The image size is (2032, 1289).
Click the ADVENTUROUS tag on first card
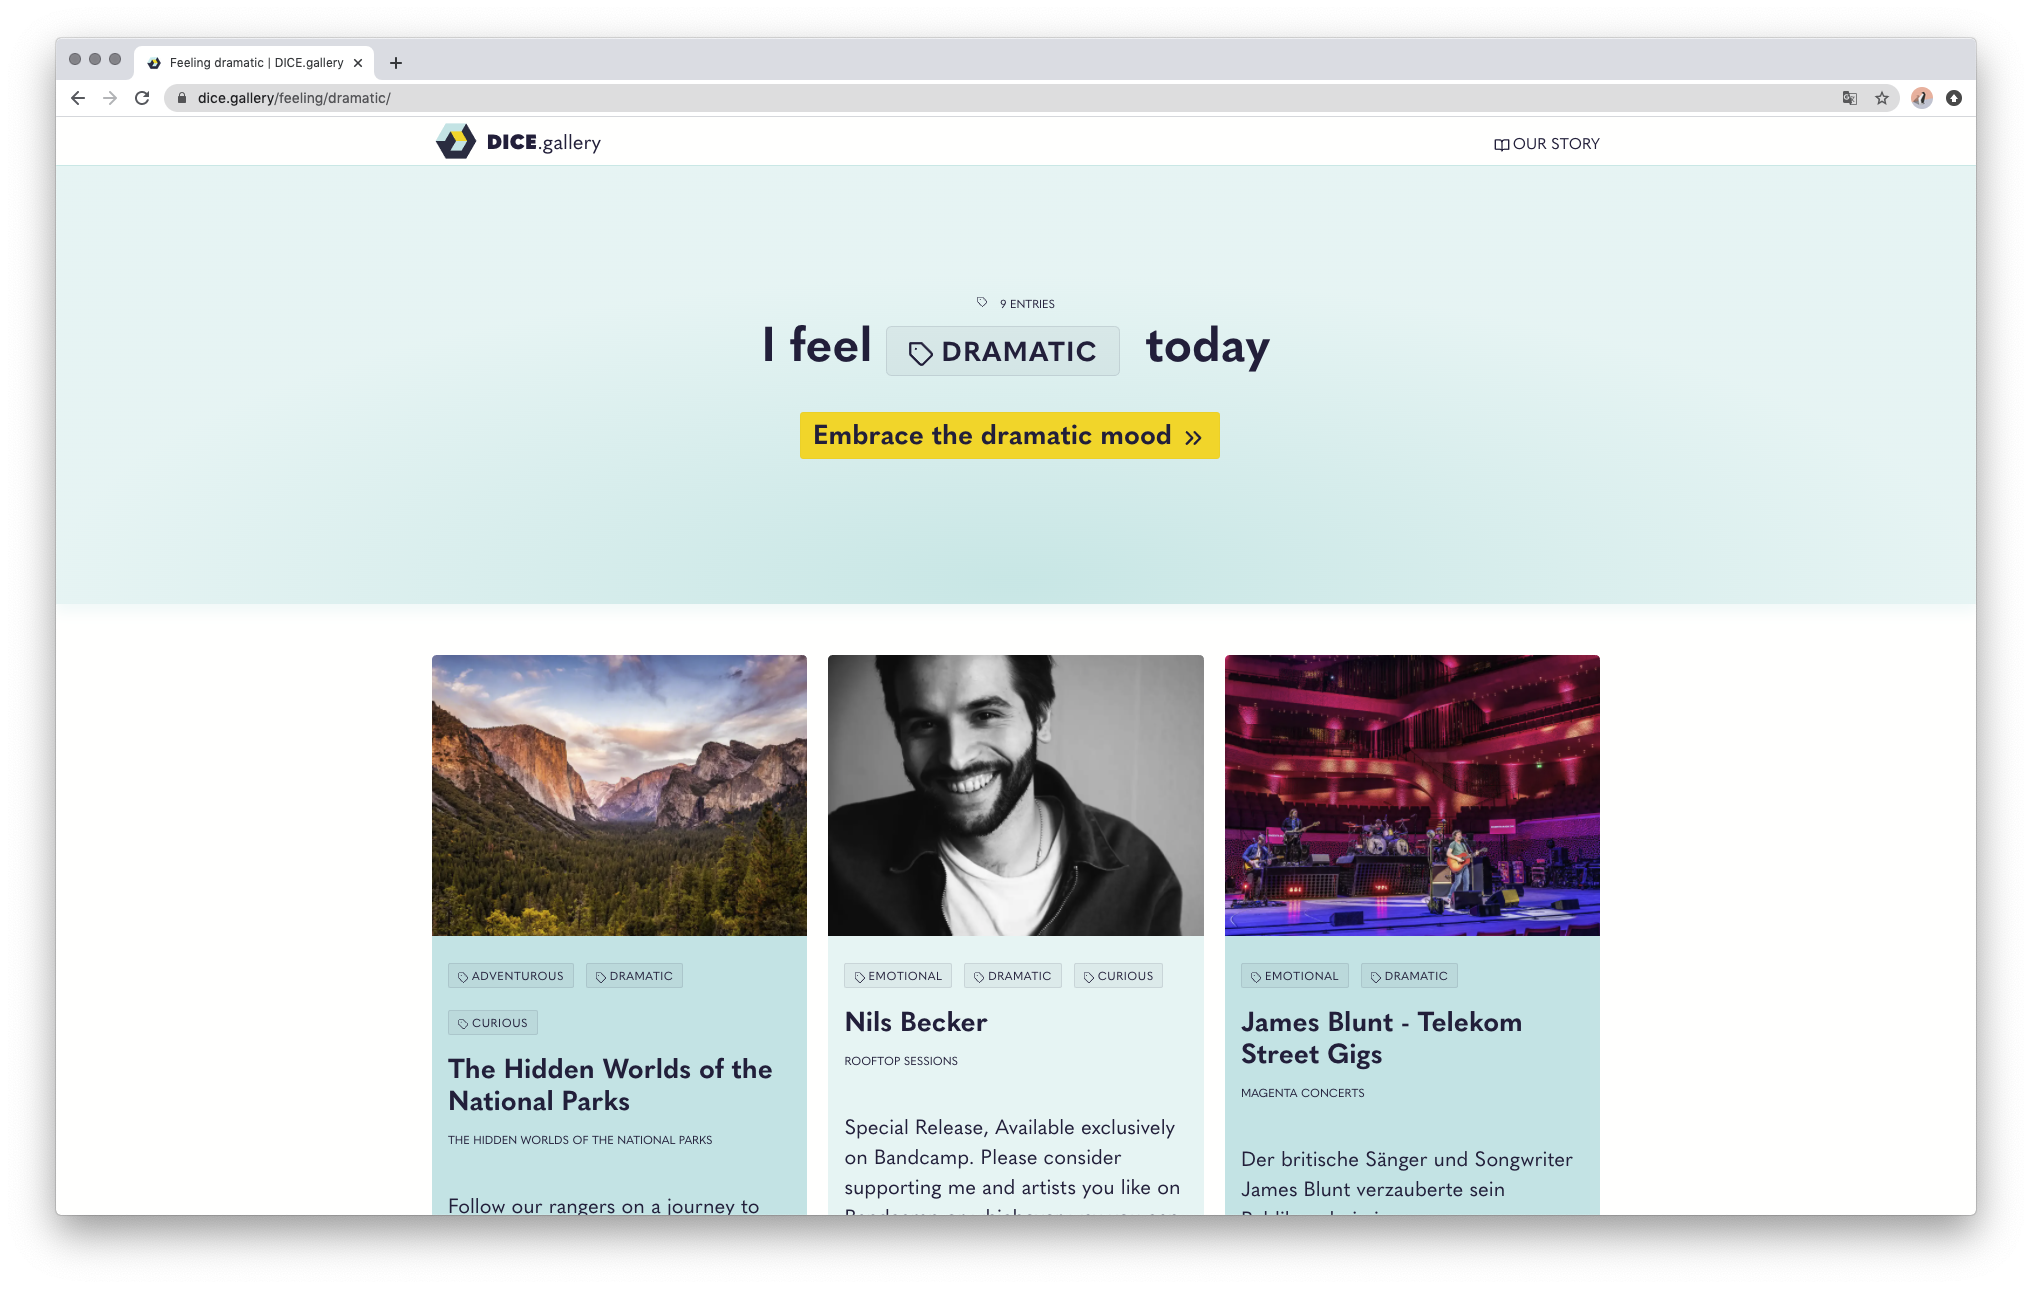[x=511, y=976]
